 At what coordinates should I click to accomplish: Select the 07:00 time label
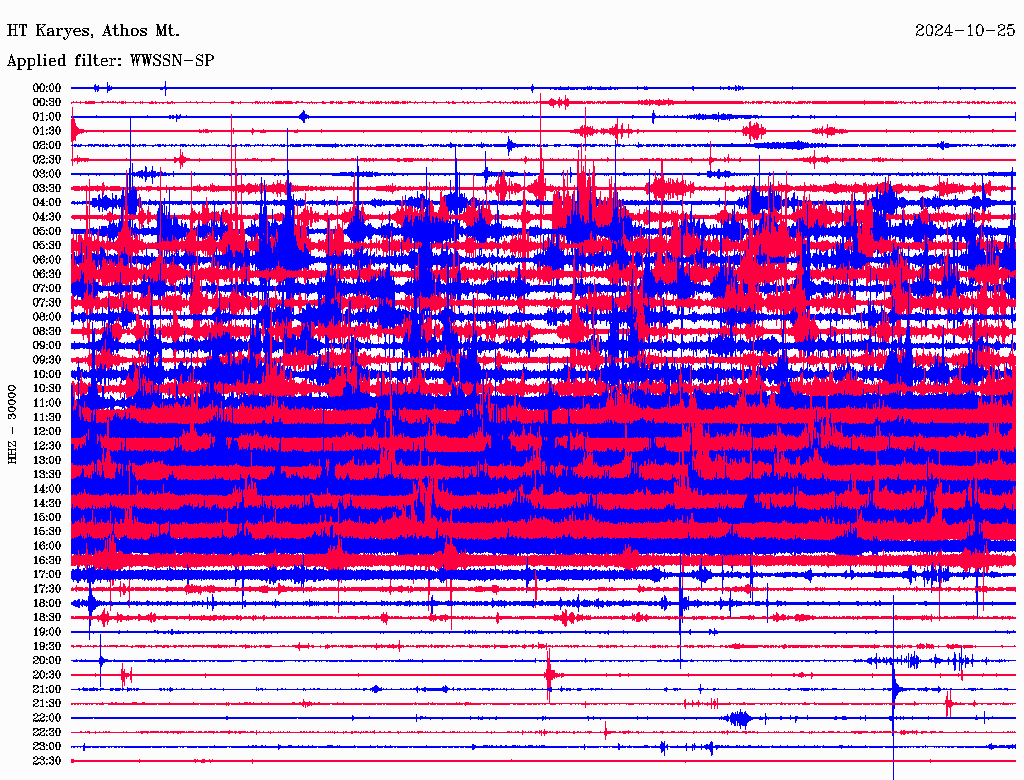(47, 289)
